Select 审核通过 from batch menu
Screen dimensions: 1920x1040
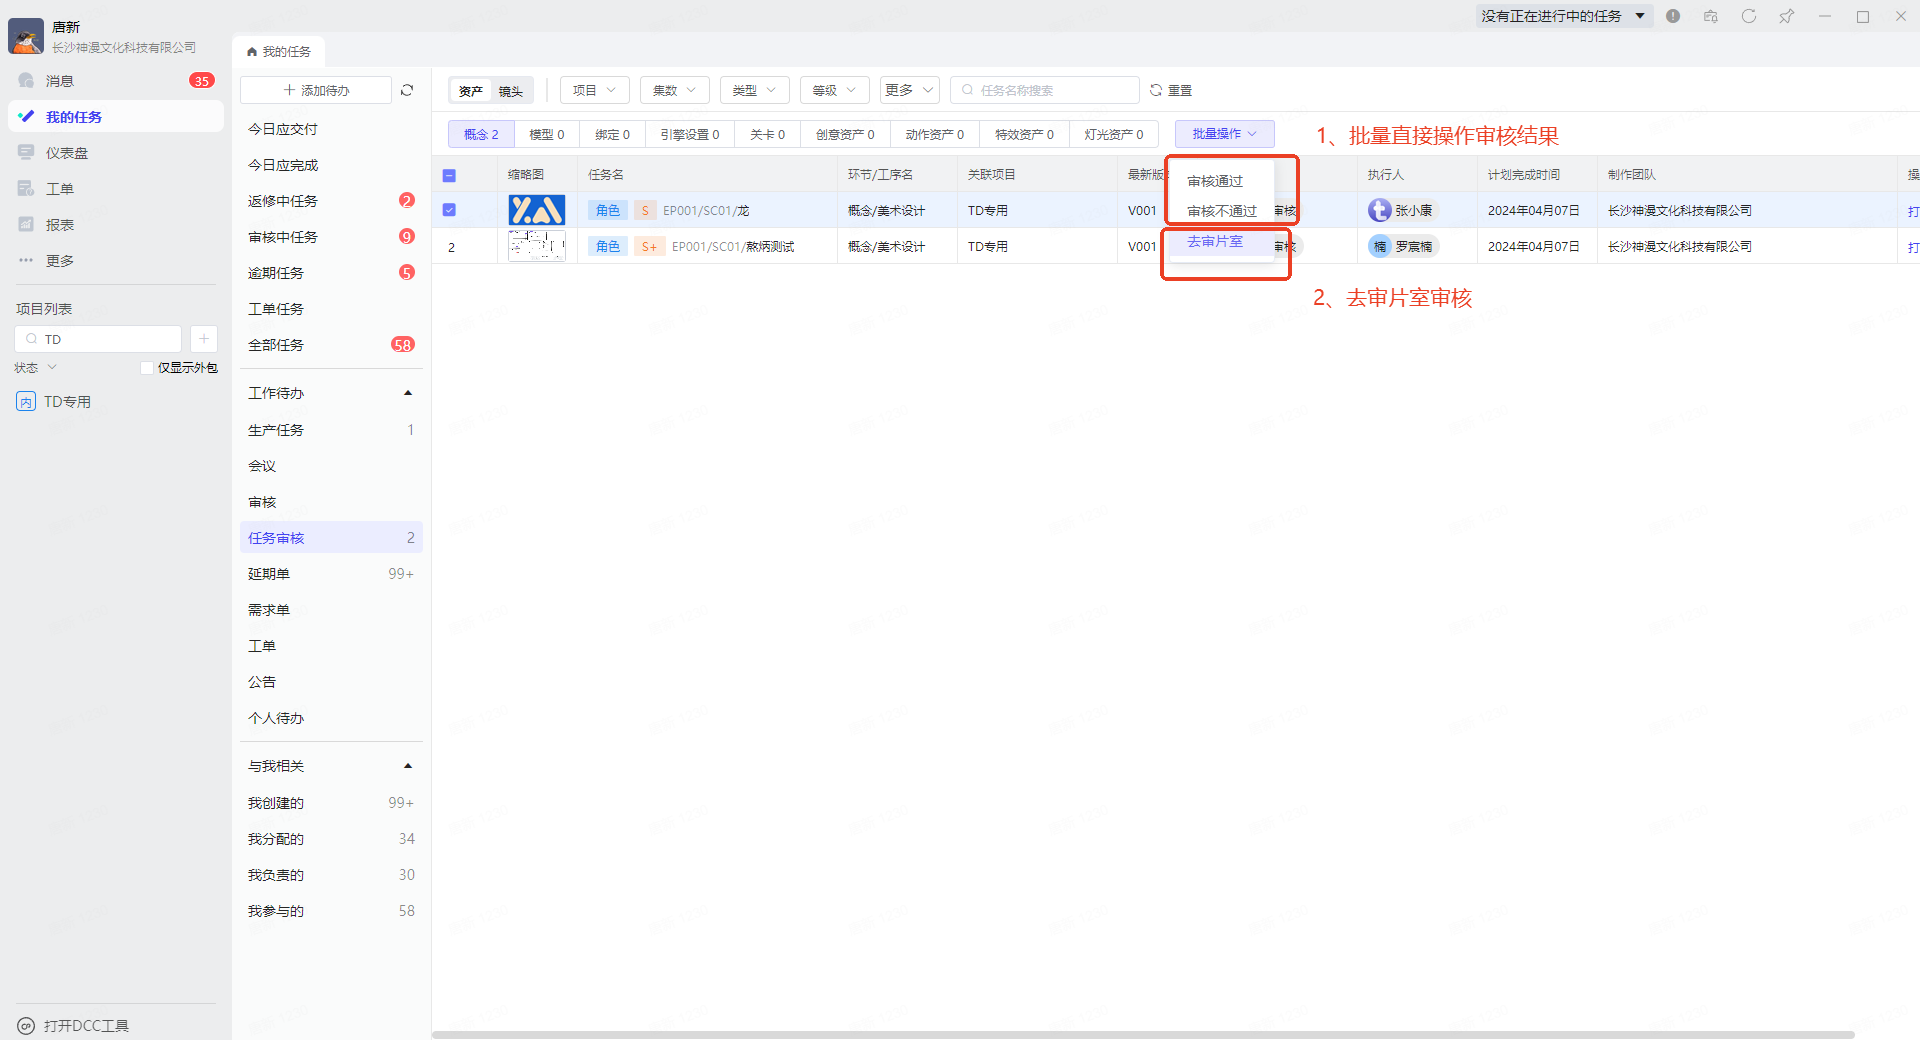tap(1215, 181)
